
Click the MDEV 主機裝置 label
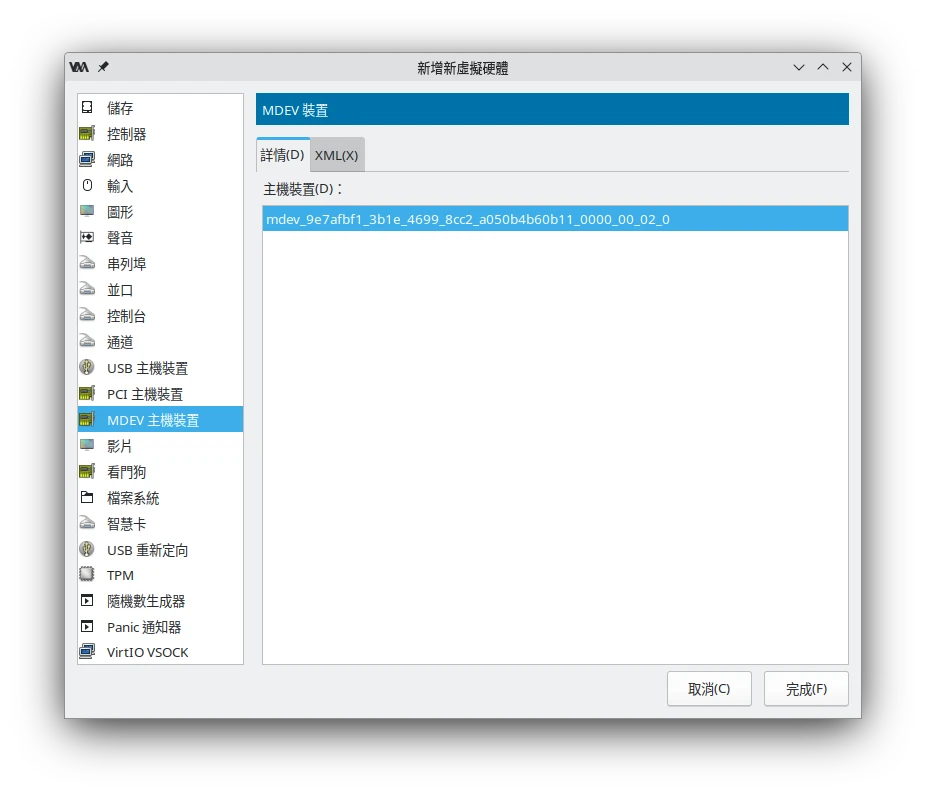(154, 420)
